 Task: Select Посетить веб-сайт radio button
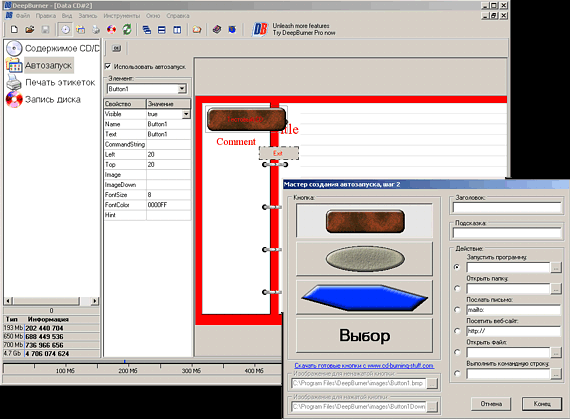pos(457,331)
